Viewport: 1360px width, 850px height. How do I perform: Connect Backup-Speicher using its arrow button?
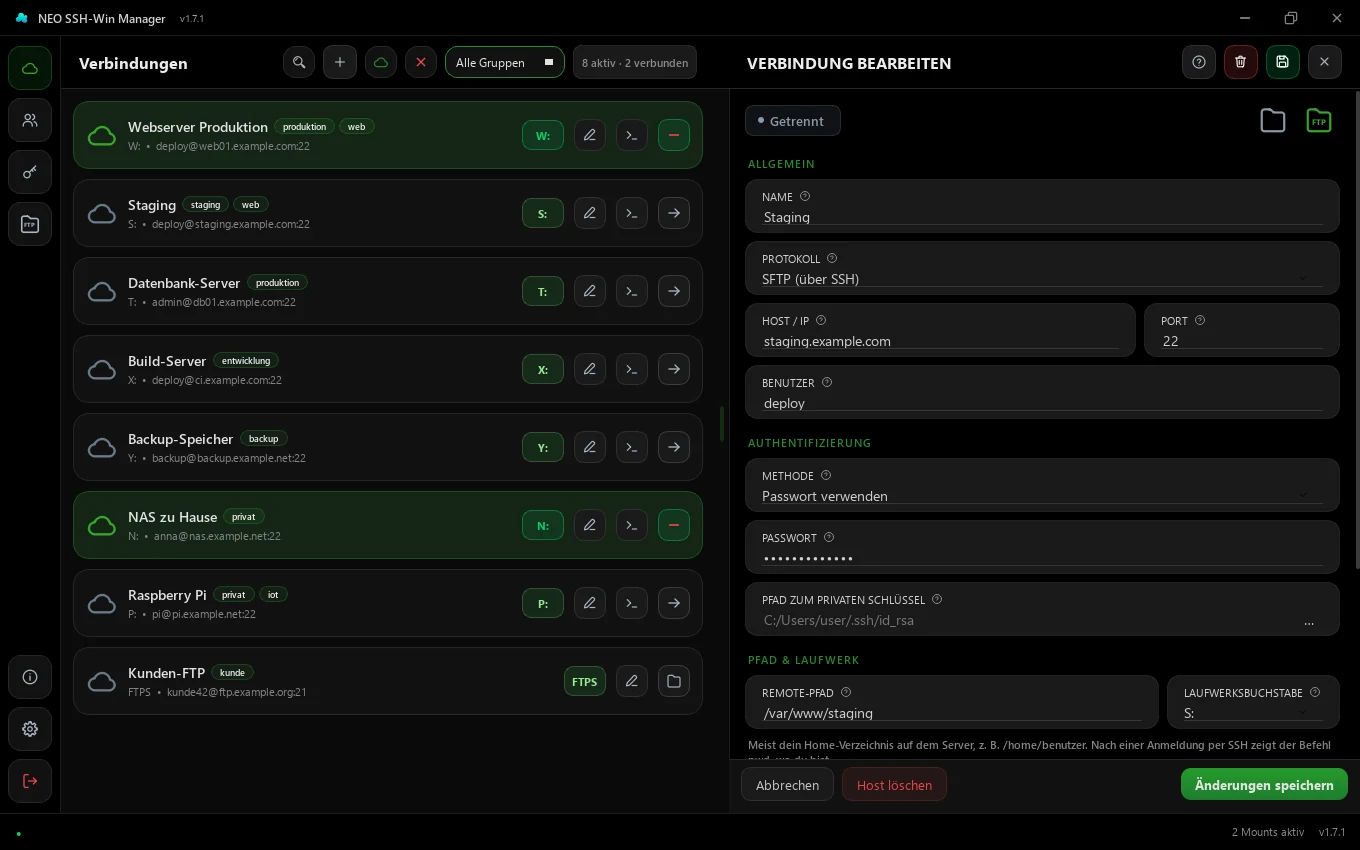coord(674,447)
